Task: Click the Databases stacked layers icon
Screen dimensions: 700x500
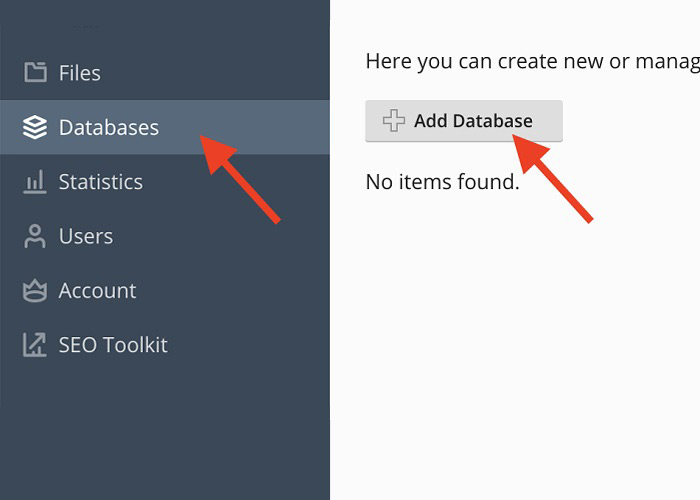Action: click(x=35, y=128)
